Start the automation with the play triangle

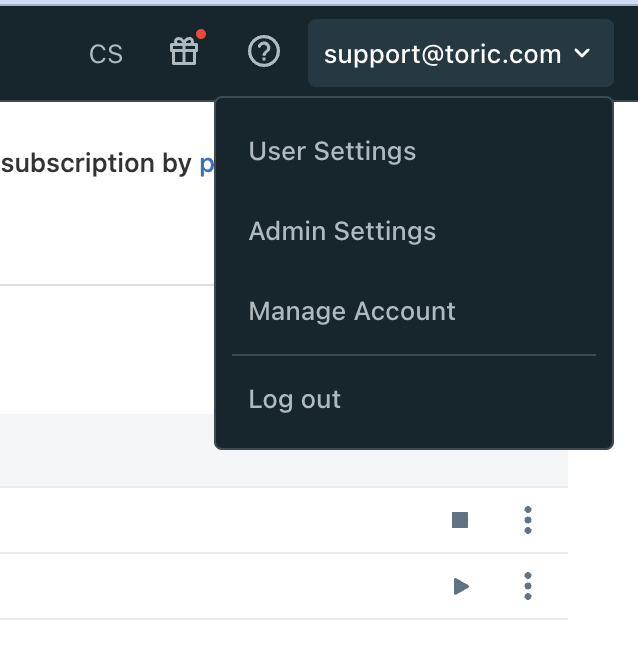tap(461, 586)
